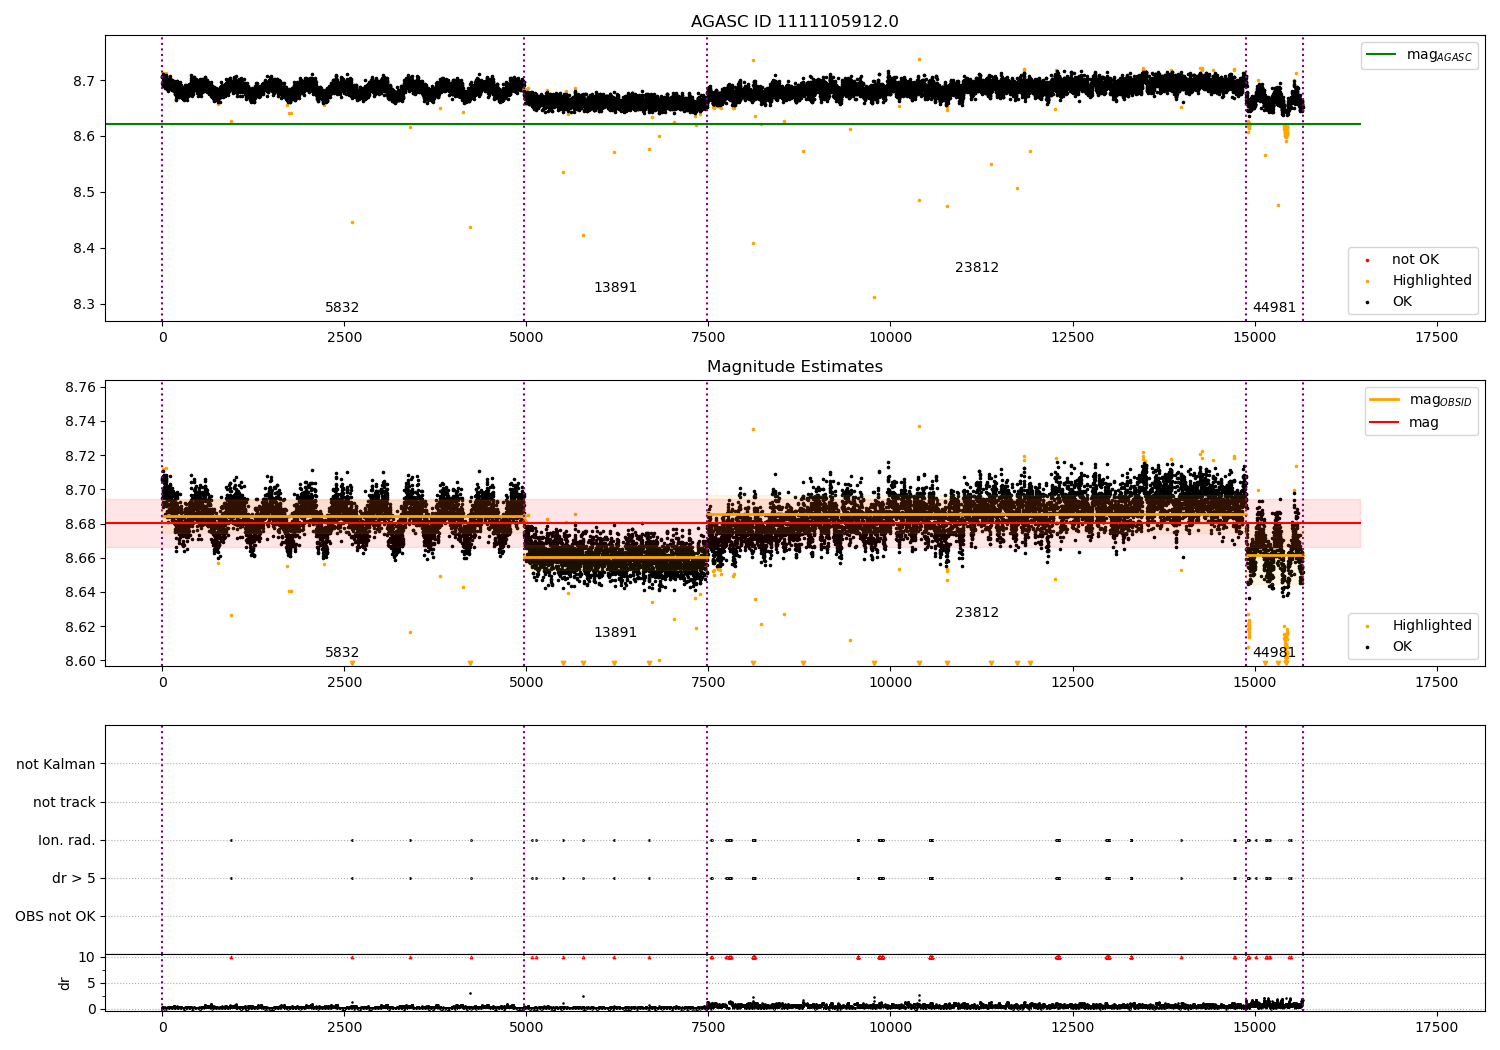Viewport: 1500px width, 1050px height.
Task: Click the 8.70 y-axis tick label
Action: [80, 490]
